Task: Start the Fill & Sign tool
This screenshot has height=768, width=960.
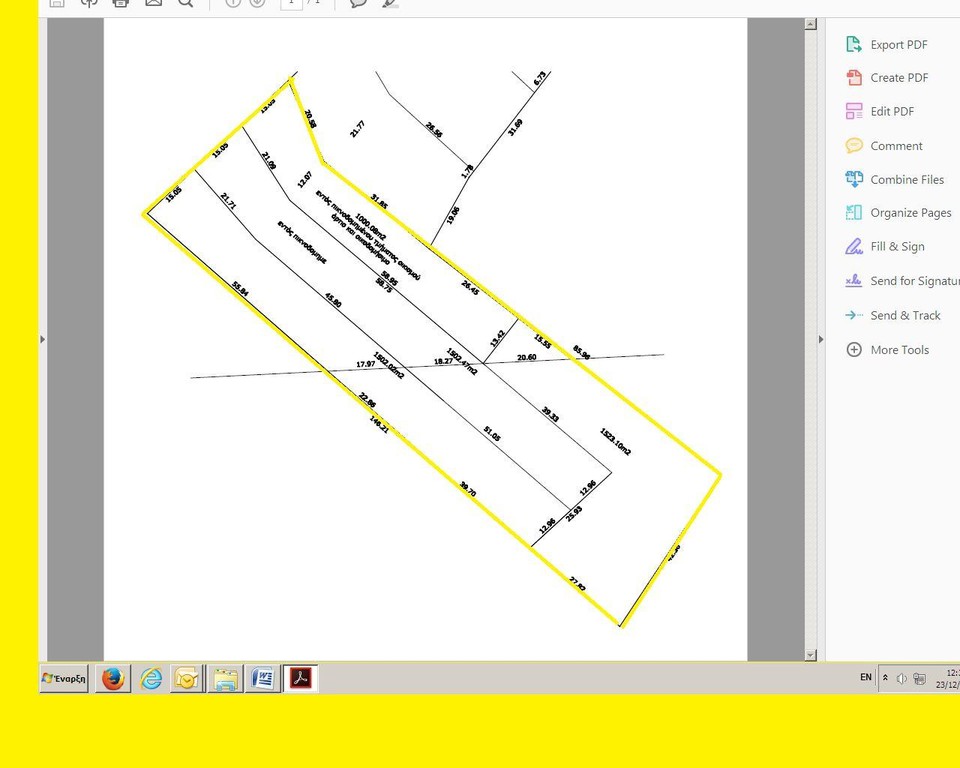Action: (x=885, y=246)
